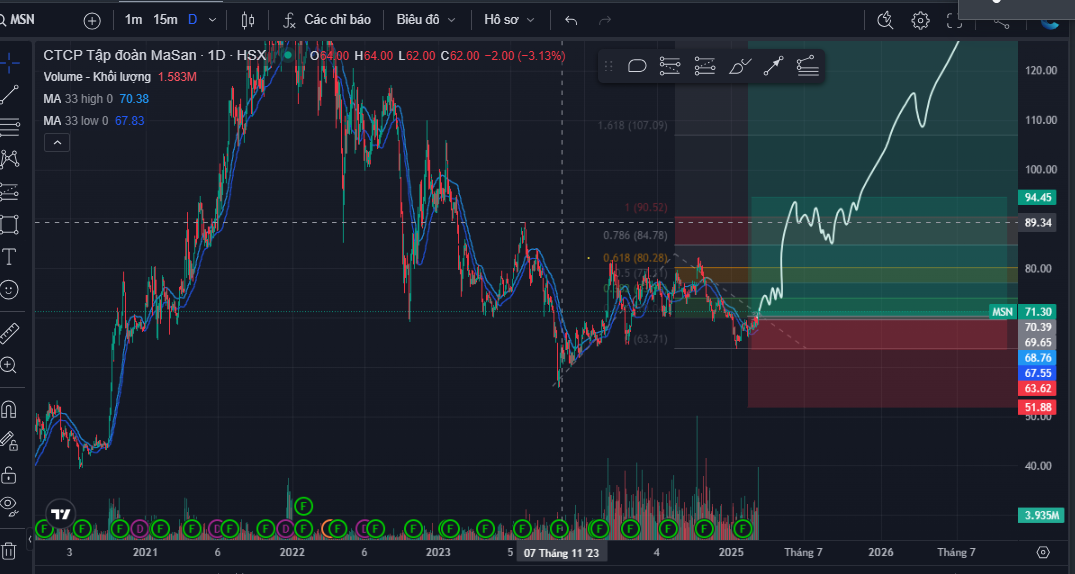1075x574 pixels.
Task: Undo the last chart action
Action: pyautogui.click(x=571, y=21)
